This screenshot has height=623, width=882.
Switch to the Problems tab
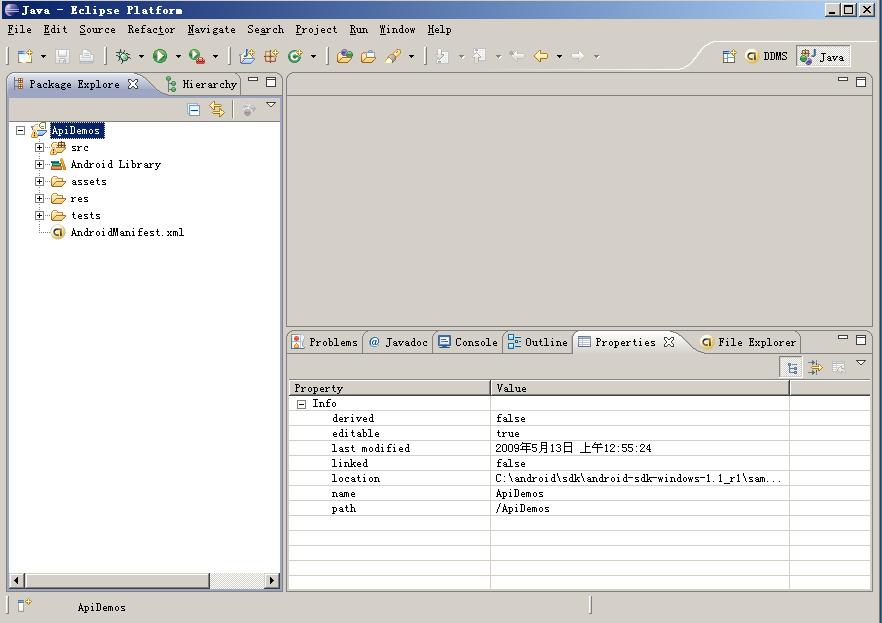pyautogui.click(x=325, y=342)
